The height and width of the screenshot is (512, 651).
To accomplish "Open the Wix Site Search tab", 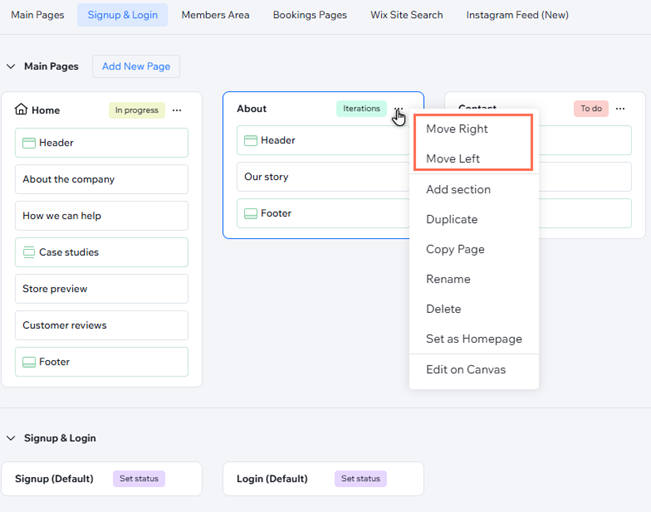I will pyautogui.click(x=406, y=15).
